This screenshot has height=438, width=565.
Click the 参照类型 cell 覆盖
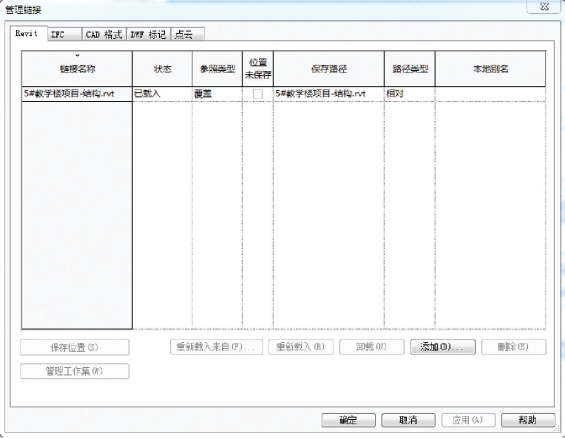pyautogui.click(x=217, y=94)
